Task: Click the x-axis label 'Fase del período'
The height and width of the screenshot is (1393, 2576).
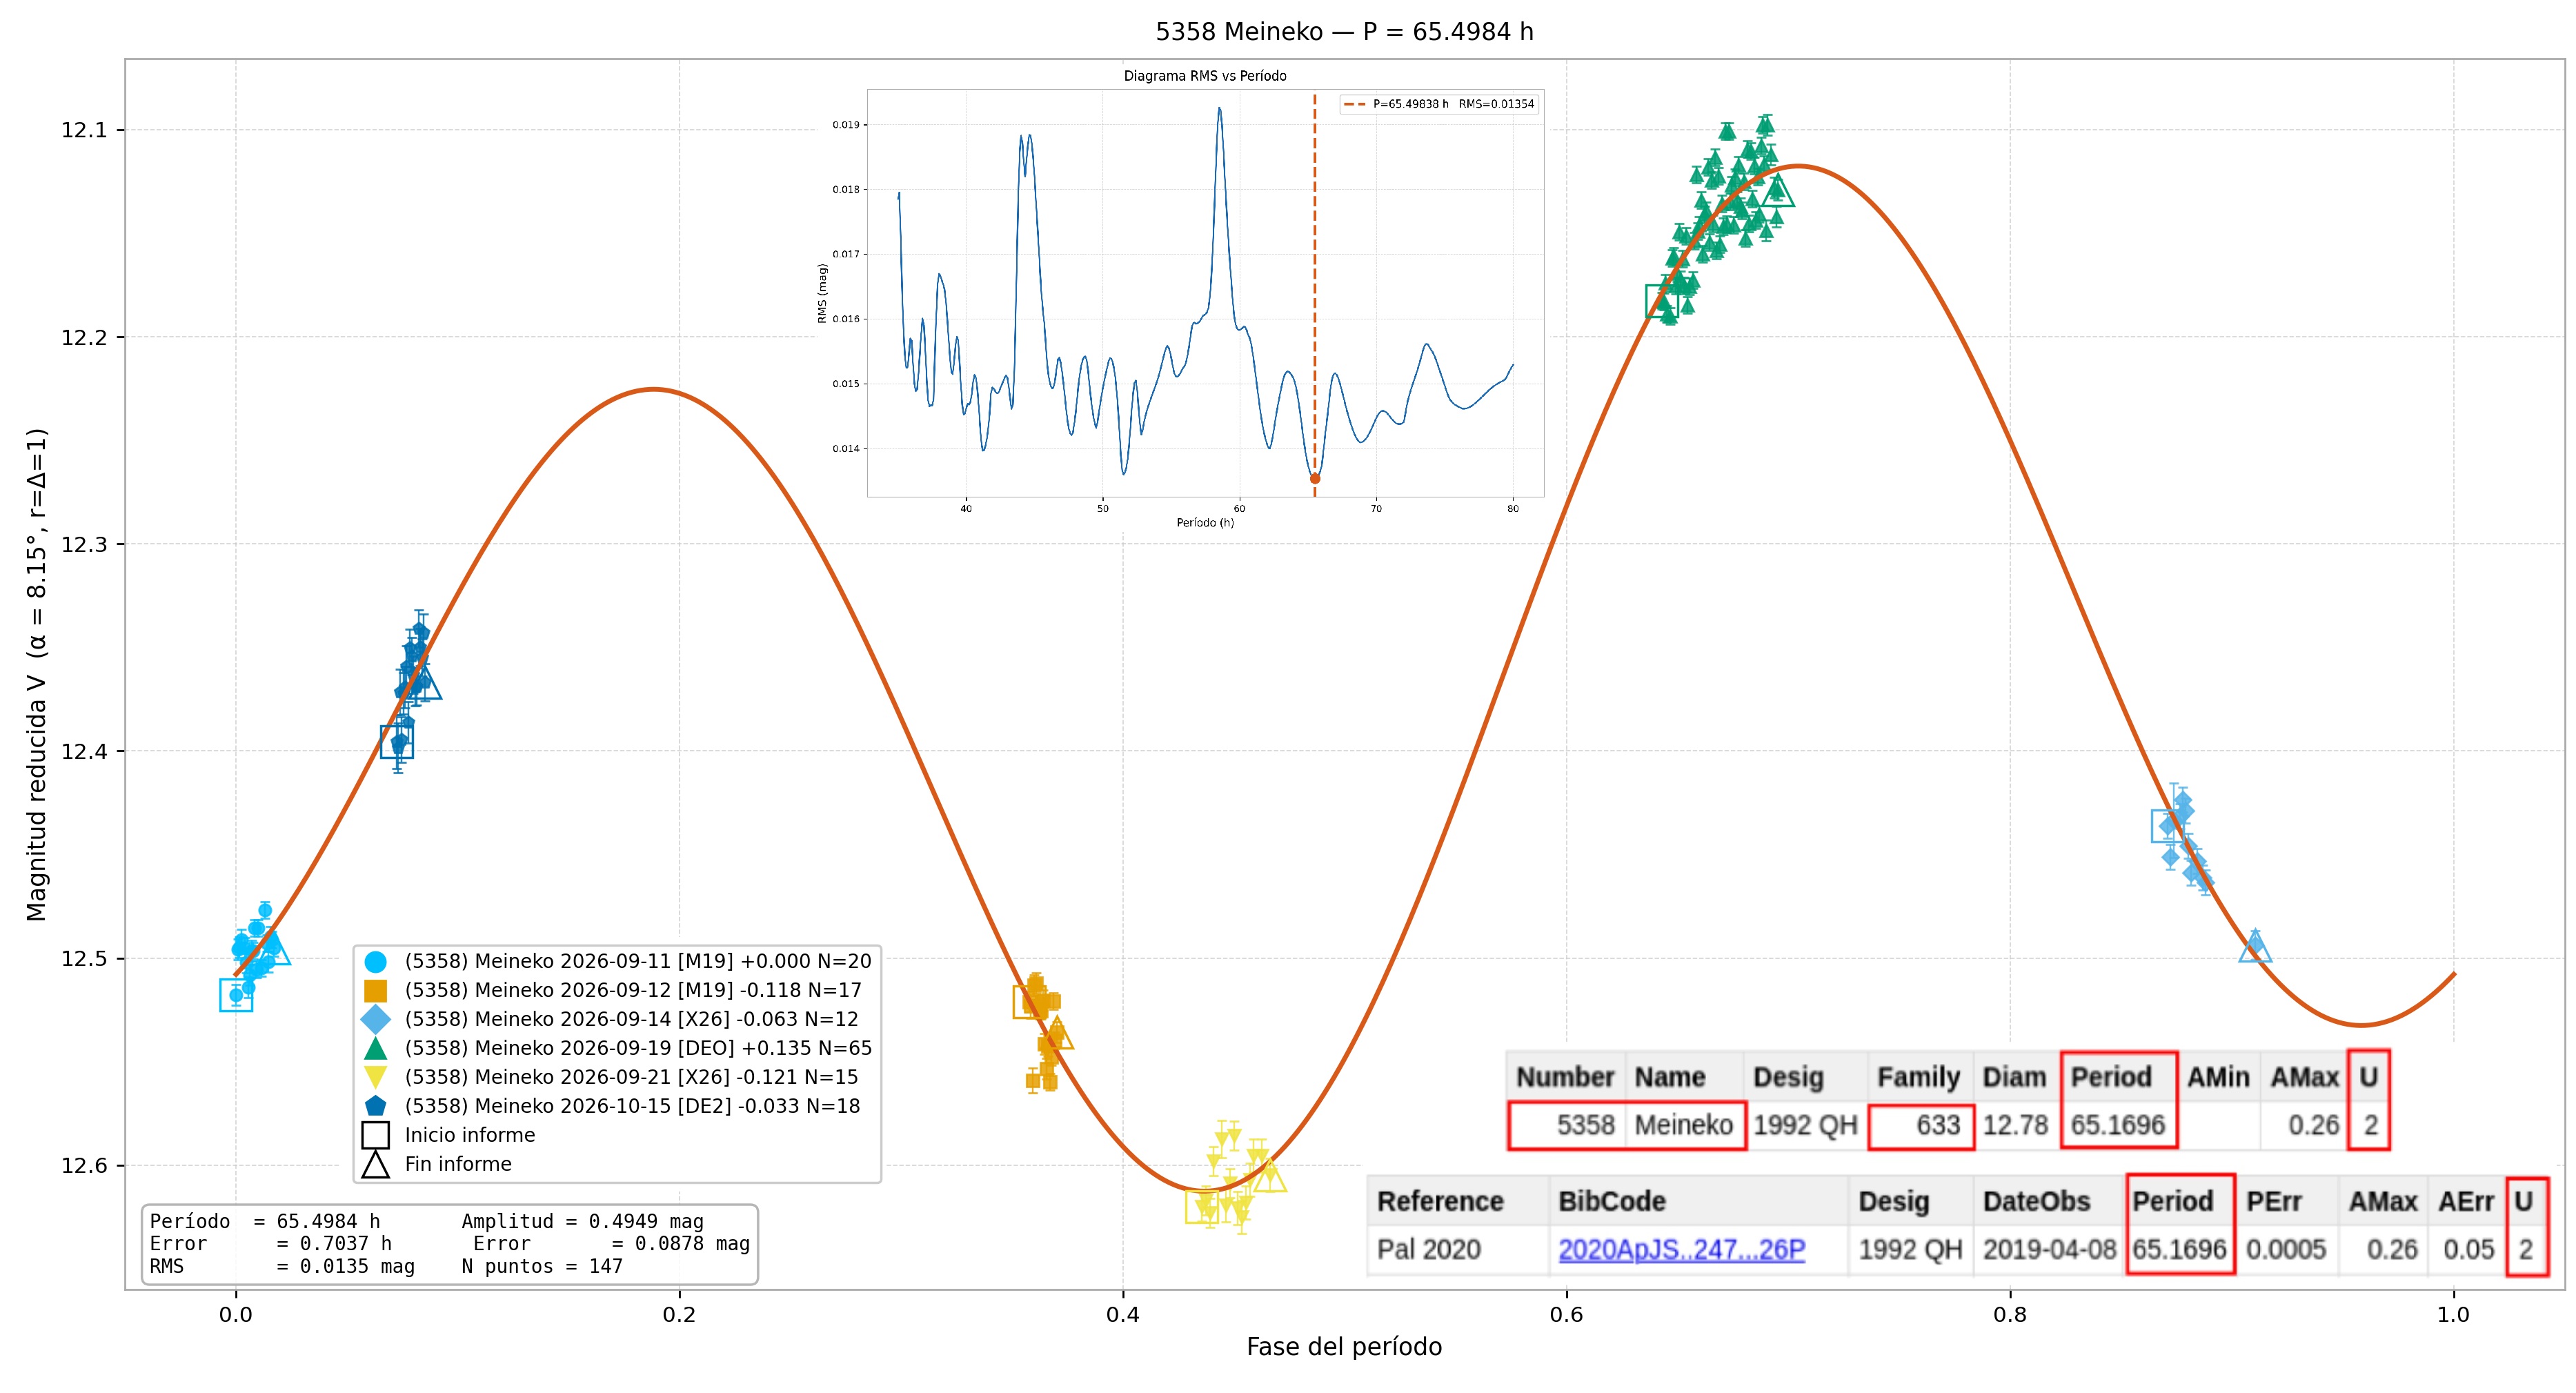Action: click(x=1344, y=1347)
